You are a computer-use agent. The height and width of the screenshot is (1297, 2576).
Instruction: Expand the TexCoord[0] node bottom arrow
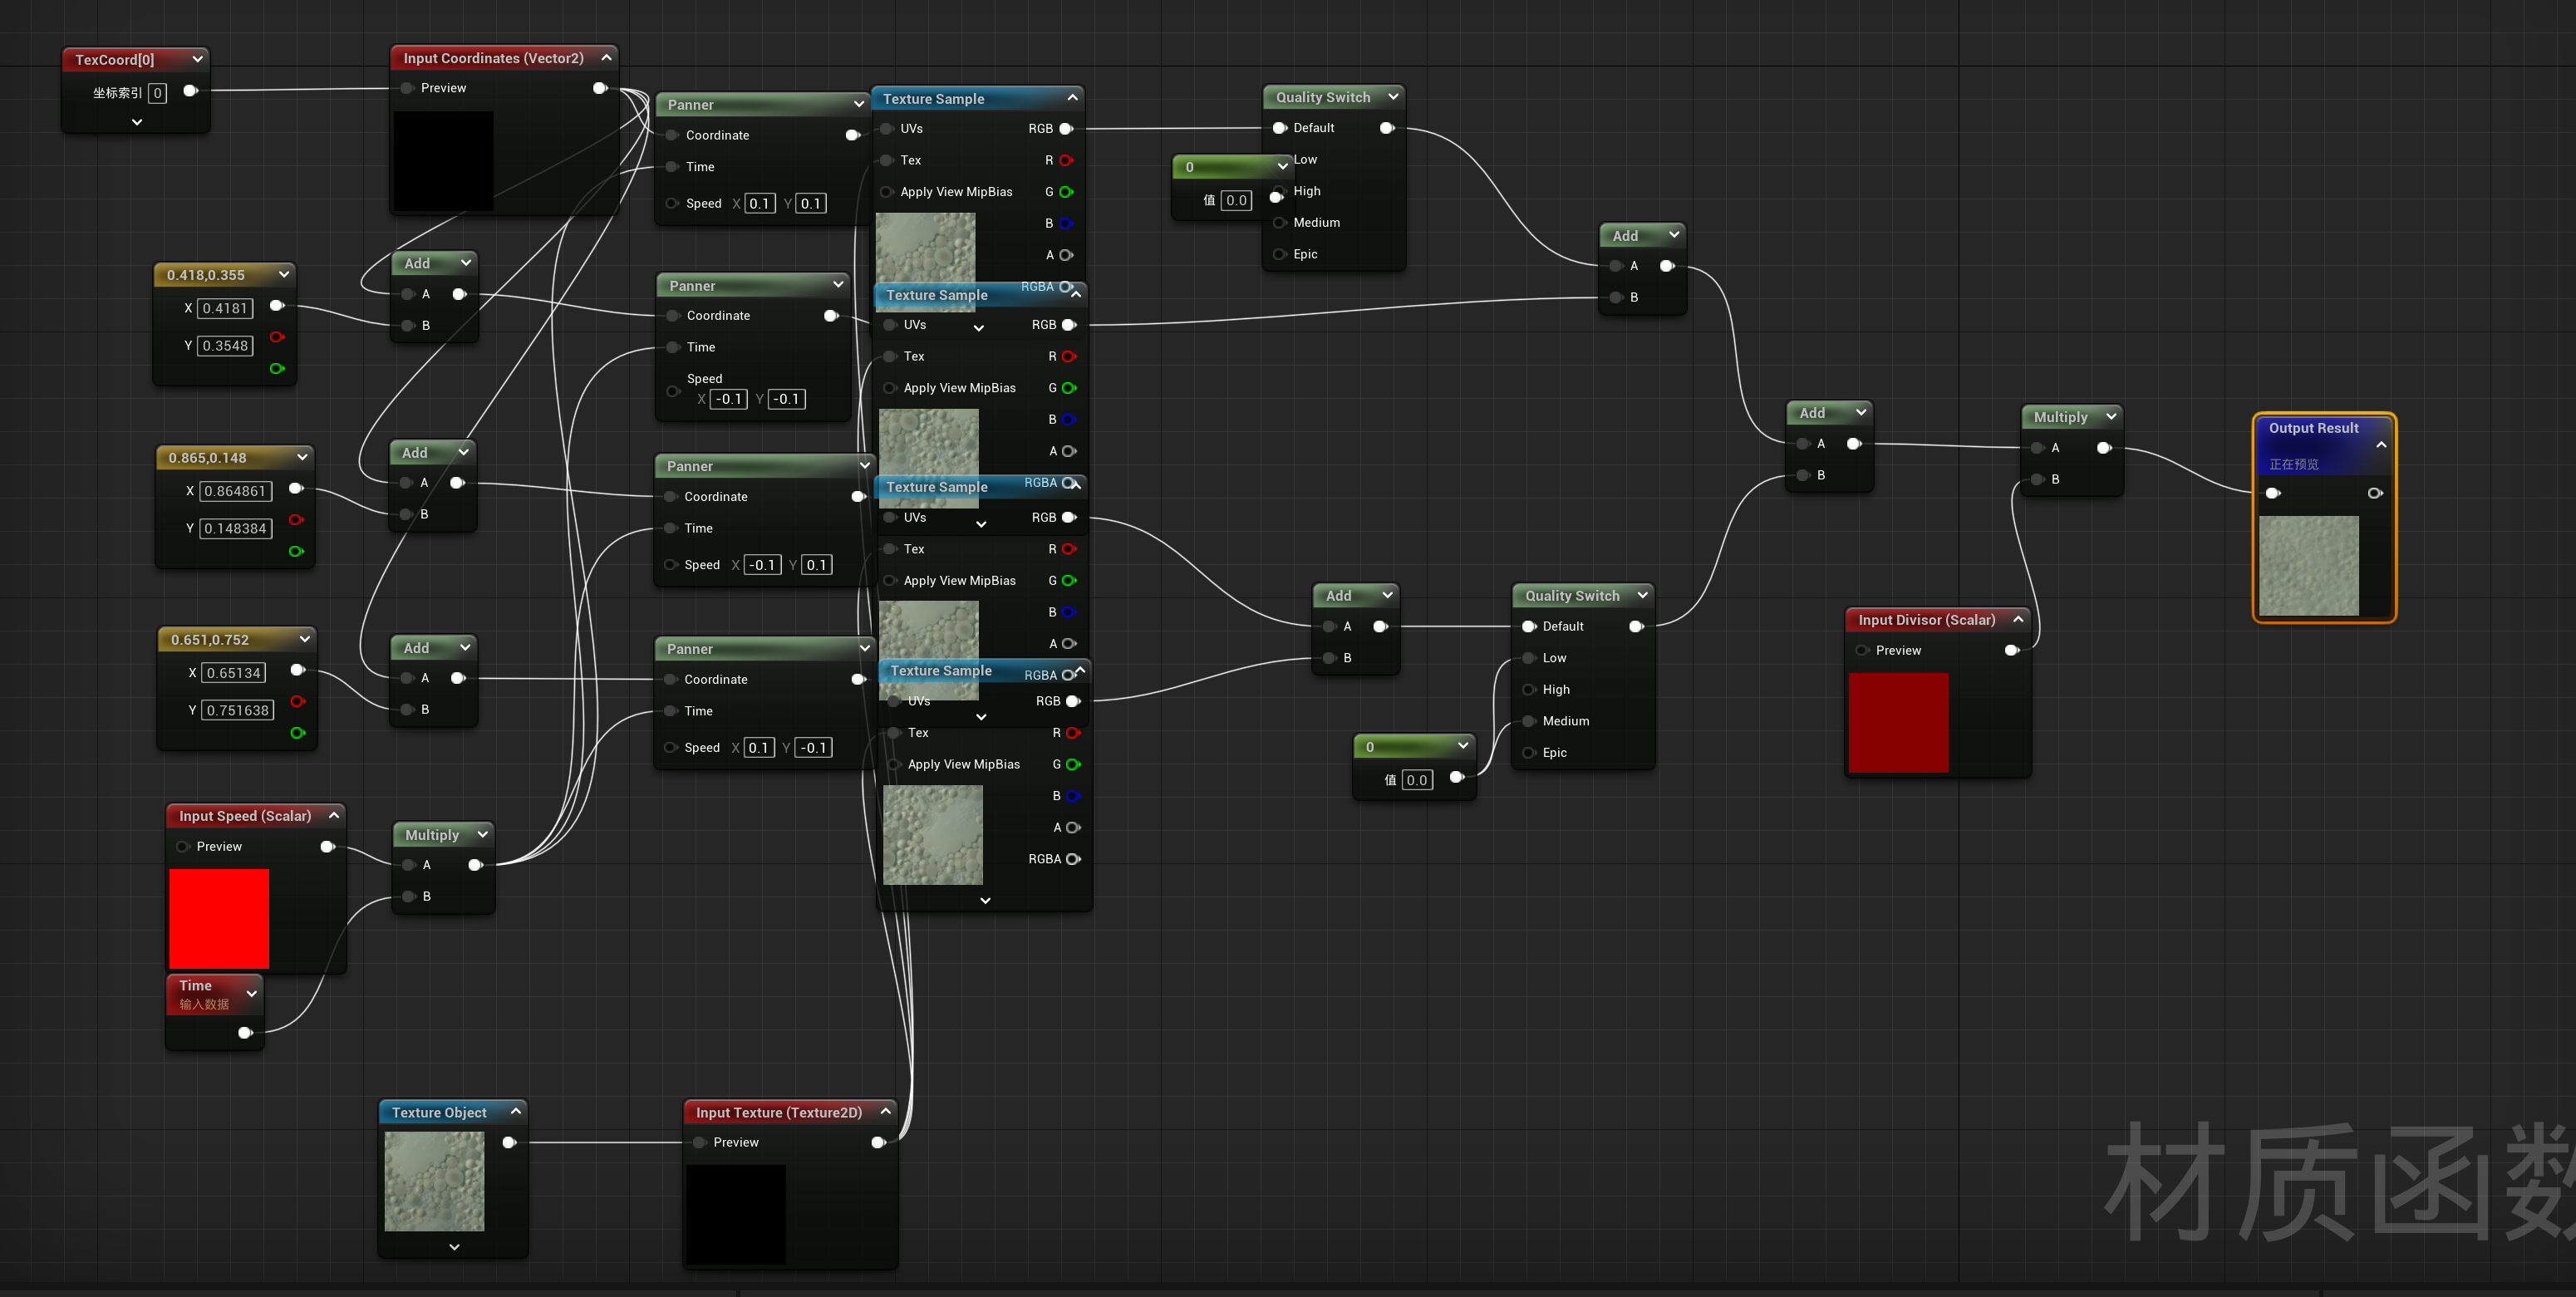137,122
